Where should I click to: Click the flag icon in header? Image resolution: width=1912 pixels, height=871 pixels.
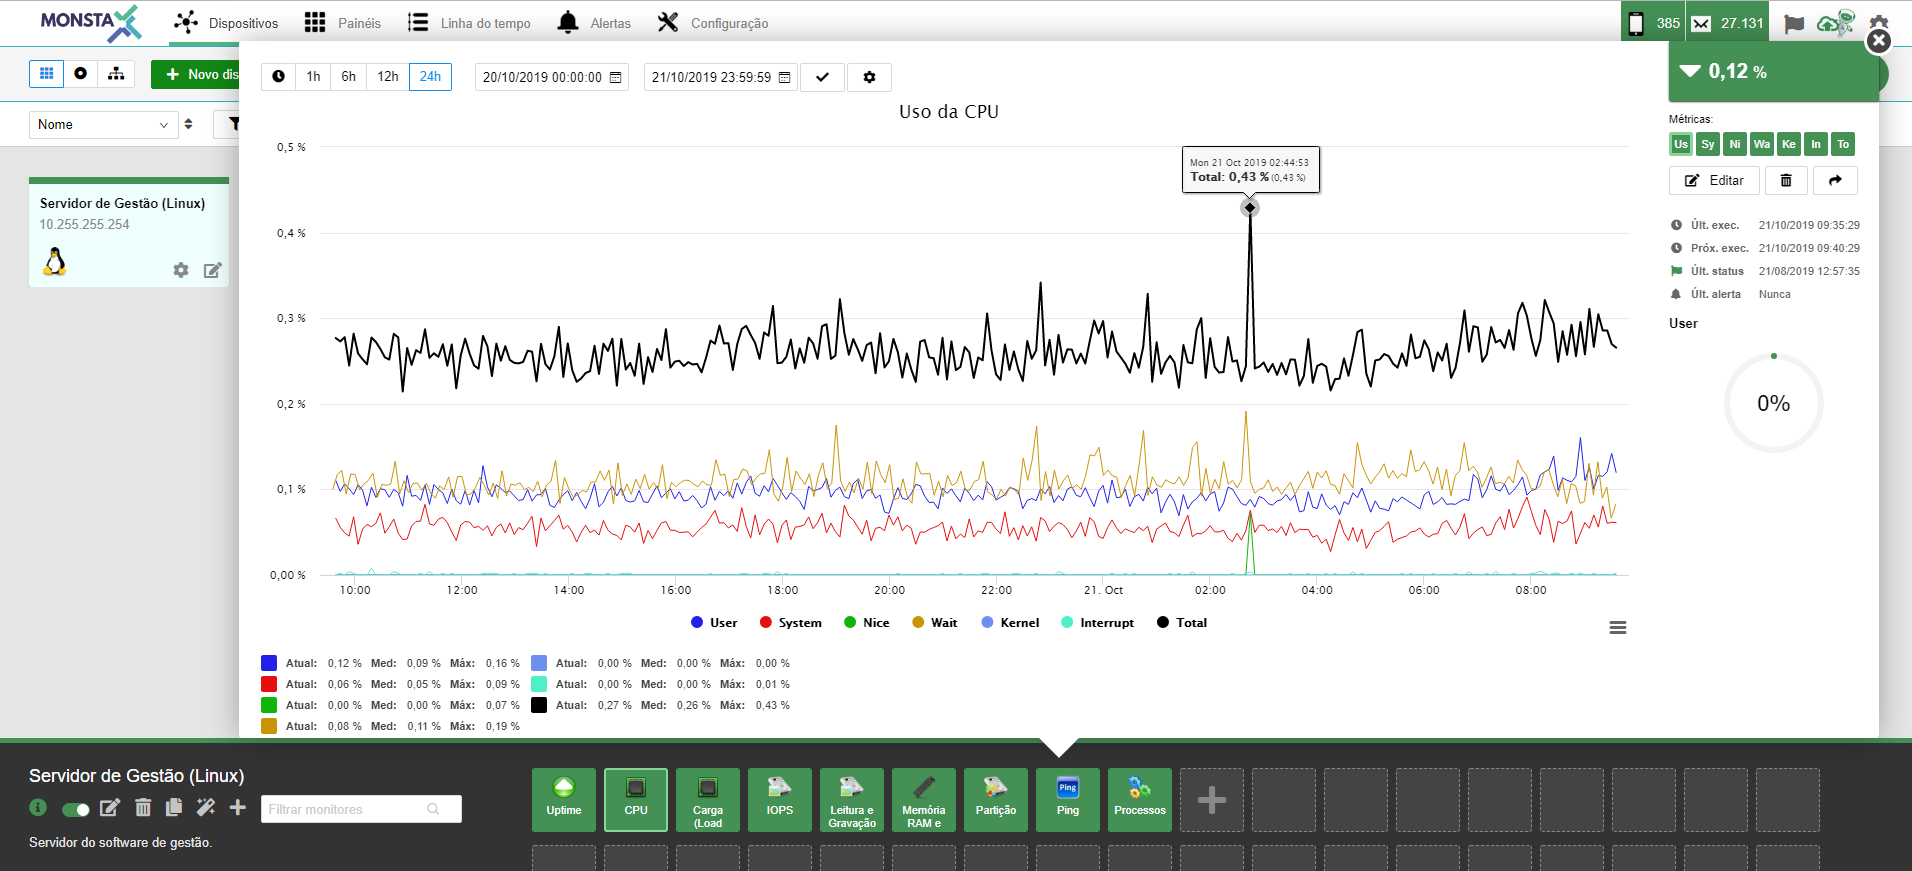(x=1794, y=24)
